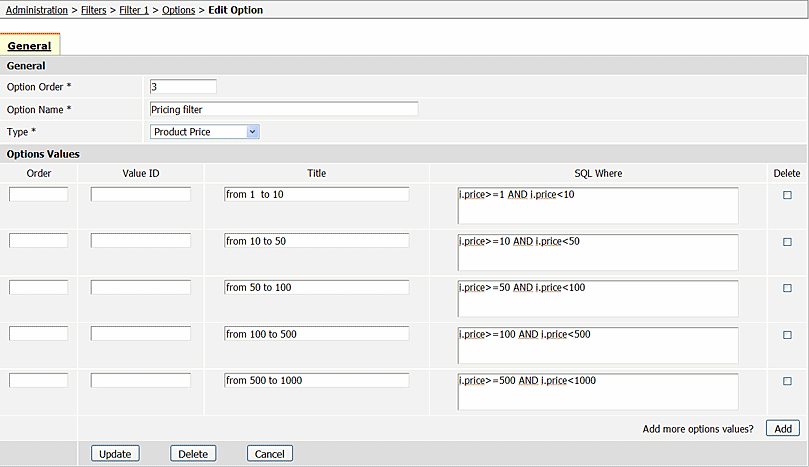Open the Type dropdown showing Product Price
Image resolution: width=809 pixels, height=467 pixels.
point(204,132)
